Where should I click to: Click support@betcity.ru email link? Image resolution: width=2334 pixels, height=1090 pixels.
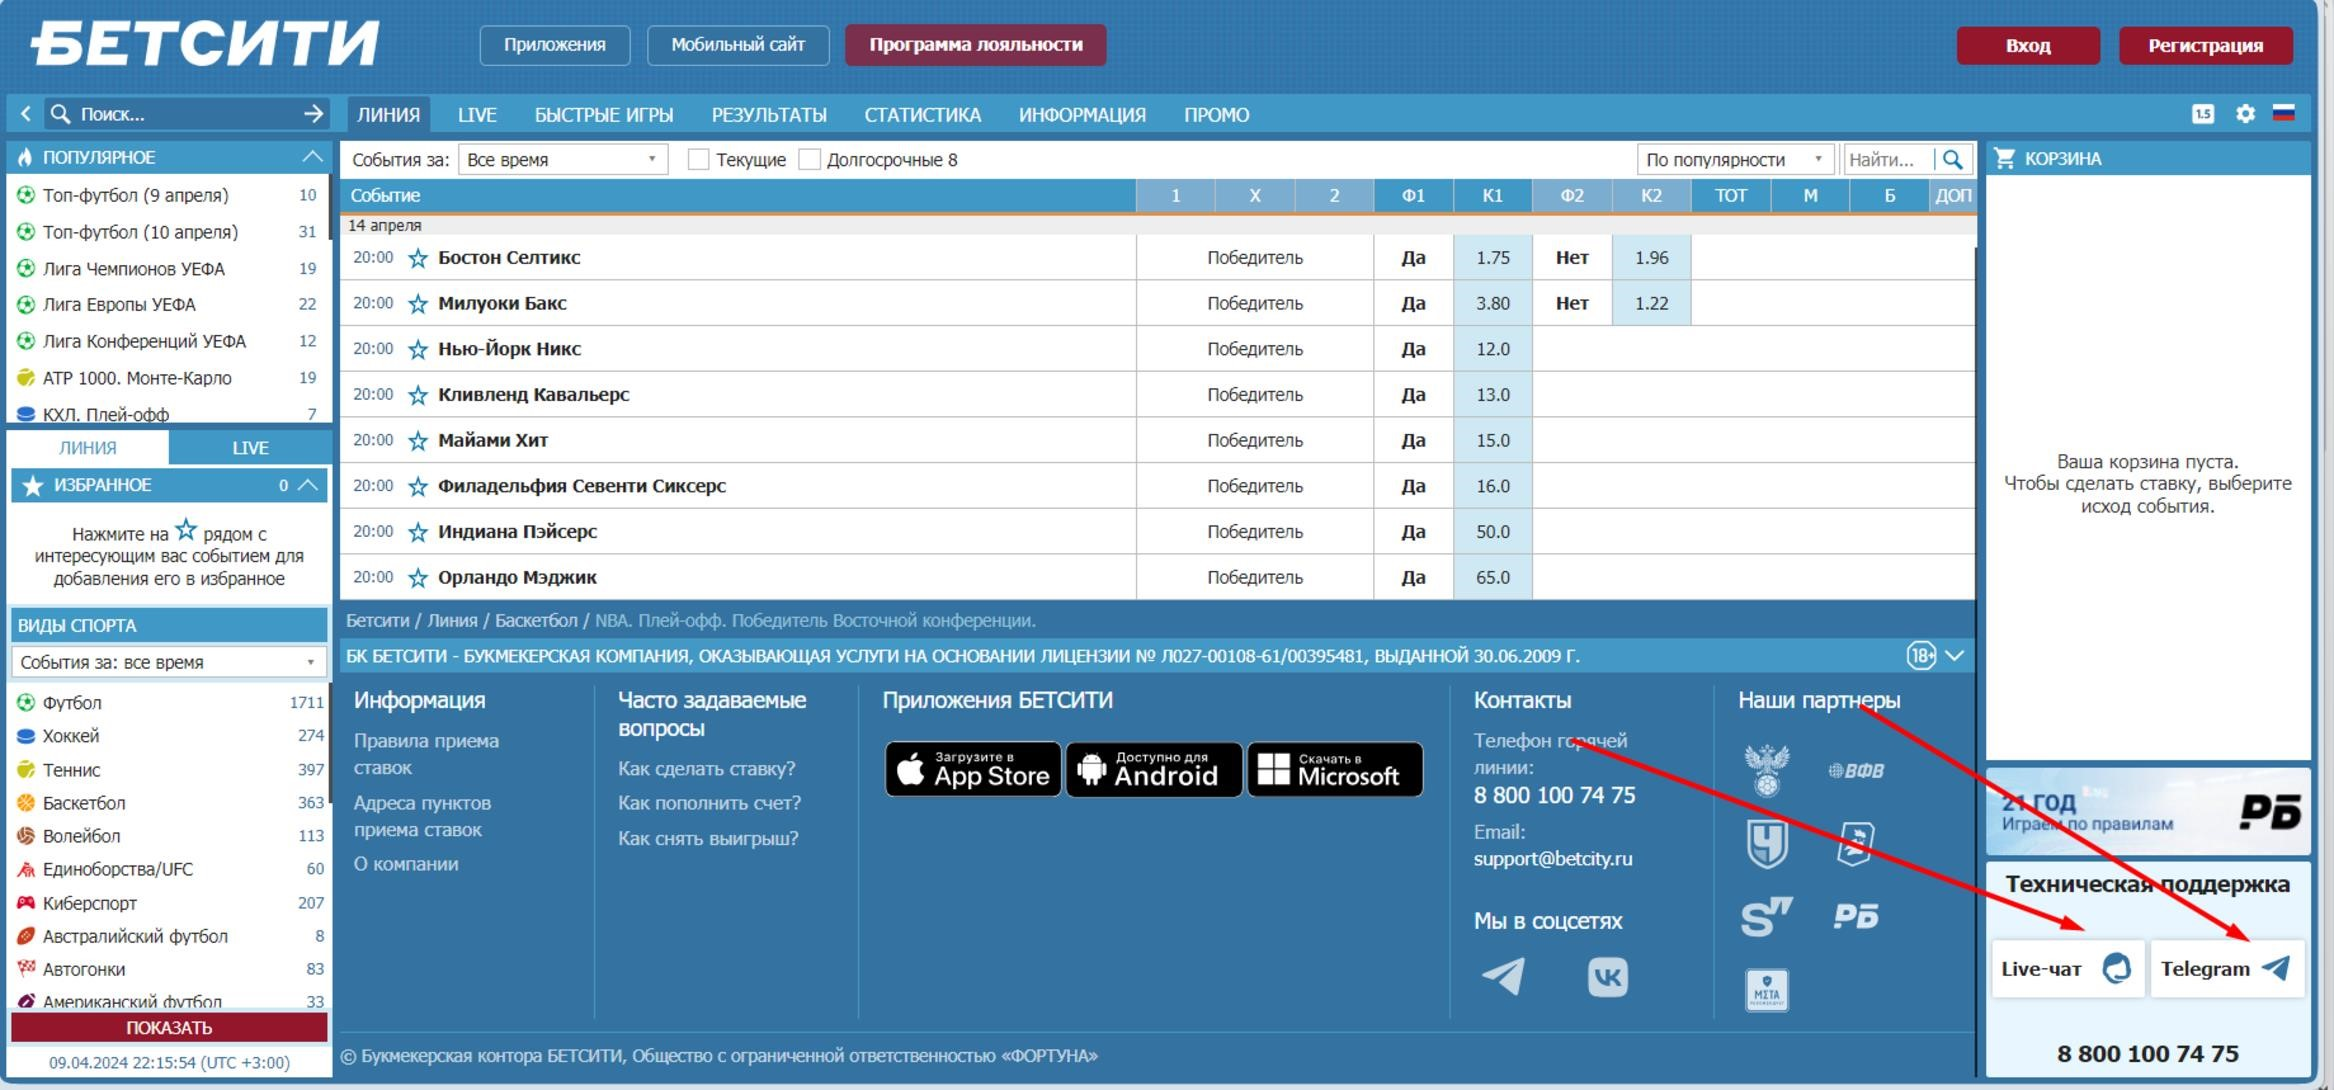point(1552,859)
